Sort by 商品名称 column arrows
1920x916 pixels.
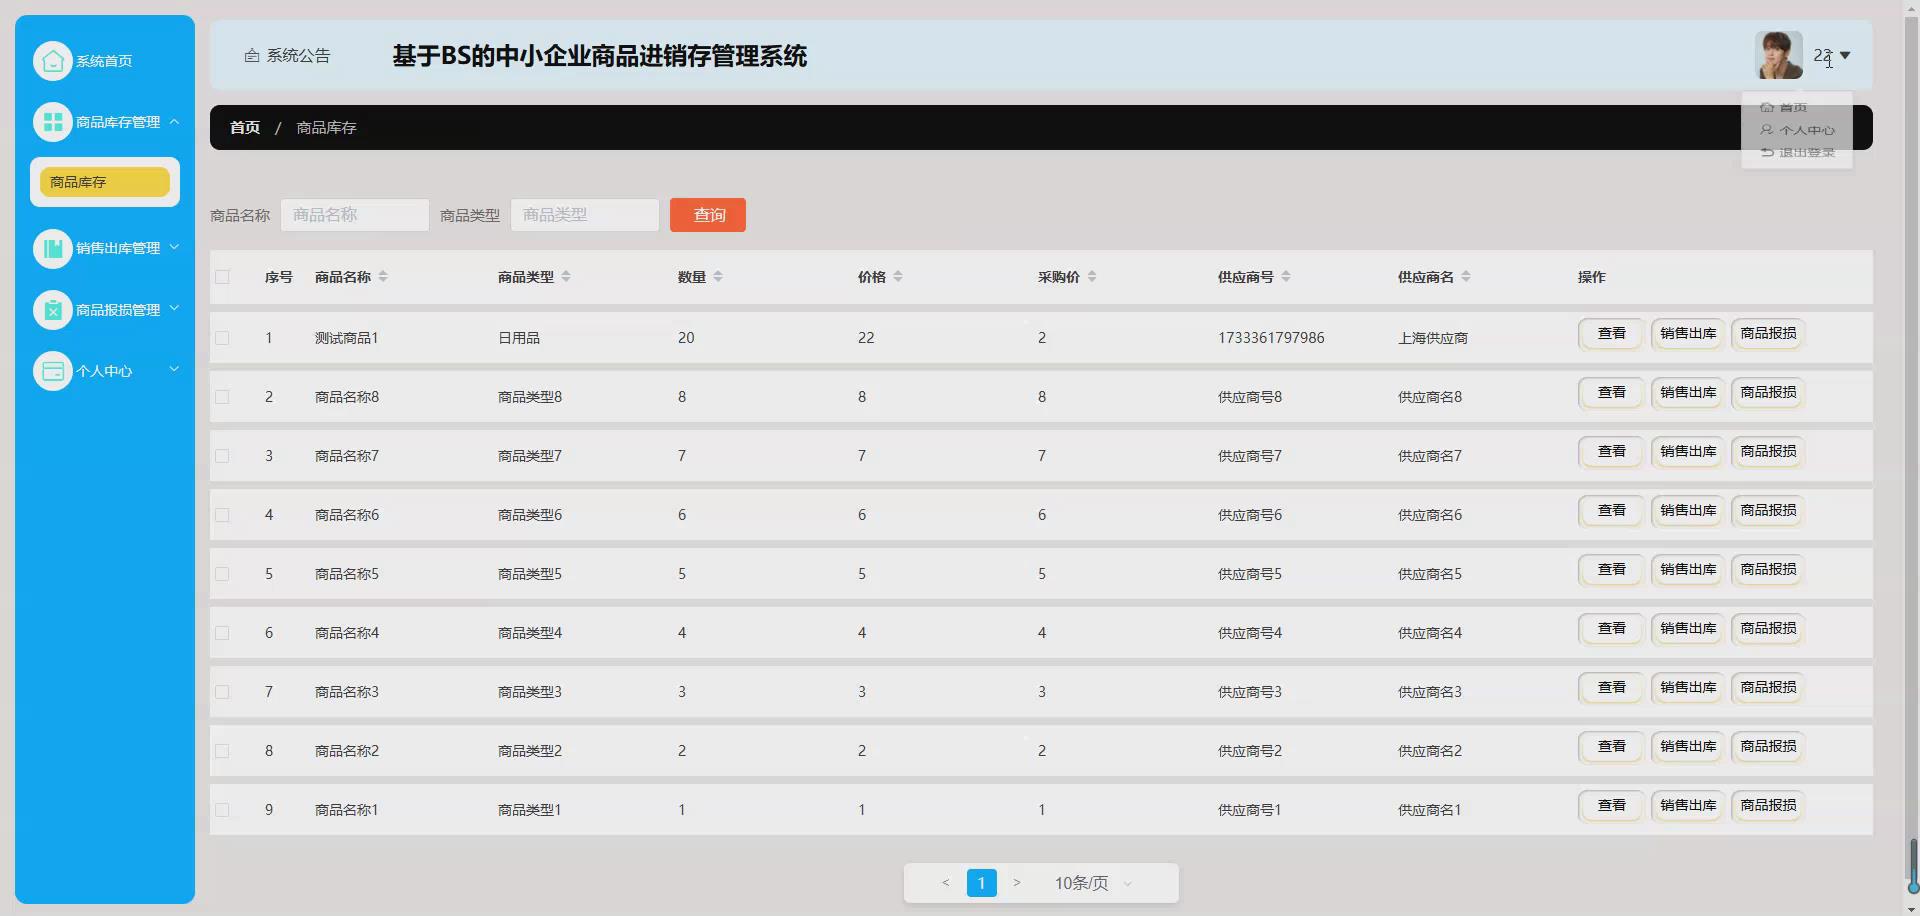pyautogui.click(x=383, y=277)
